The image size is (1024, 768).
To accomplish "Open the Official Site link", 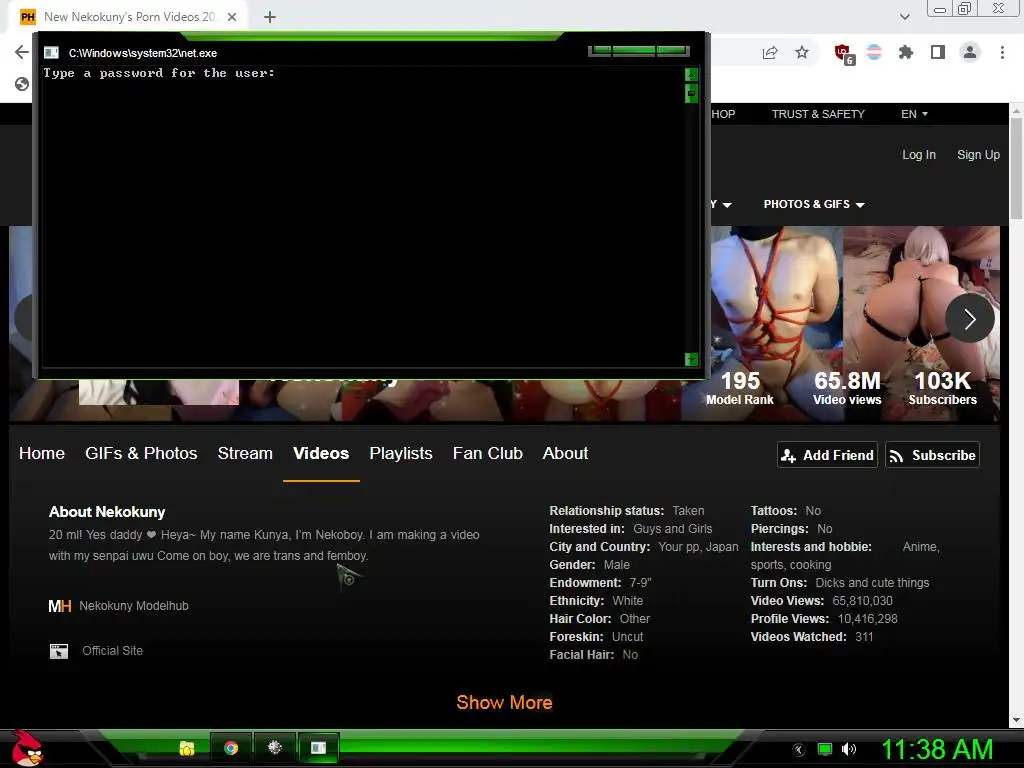I will click(x=112, y=650).
